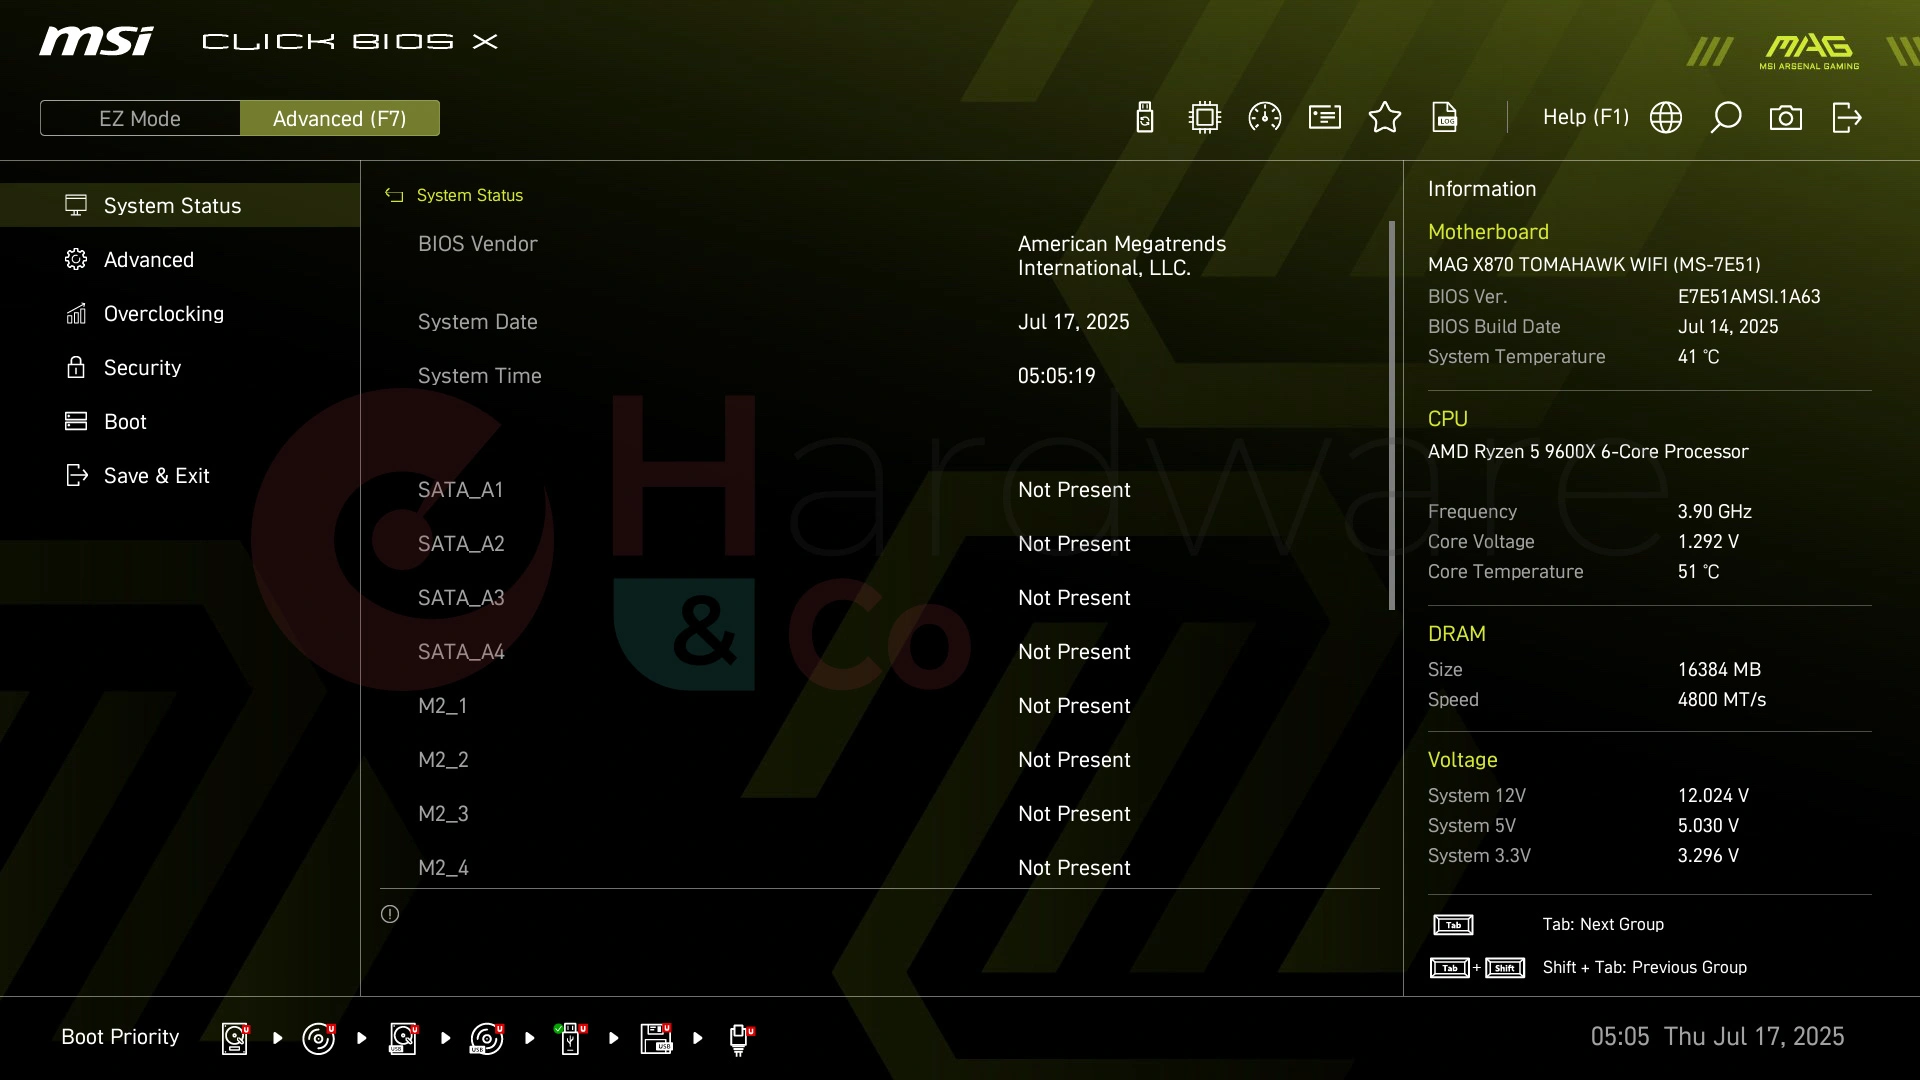Select the USB CD/DVD boot priority icon
The width and height of the screenshot is (1920, 1080).
[487, 1038]
